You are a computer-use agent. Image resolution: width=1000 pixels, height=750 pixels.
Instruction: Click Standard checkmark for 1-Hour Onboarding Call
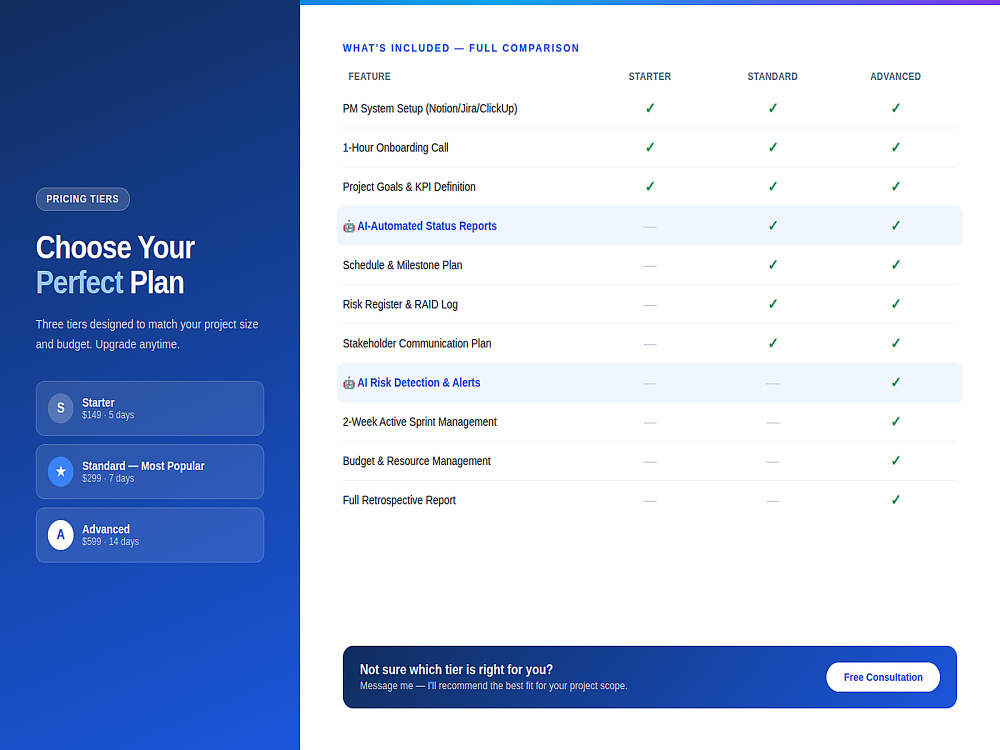tap(772, 147)
